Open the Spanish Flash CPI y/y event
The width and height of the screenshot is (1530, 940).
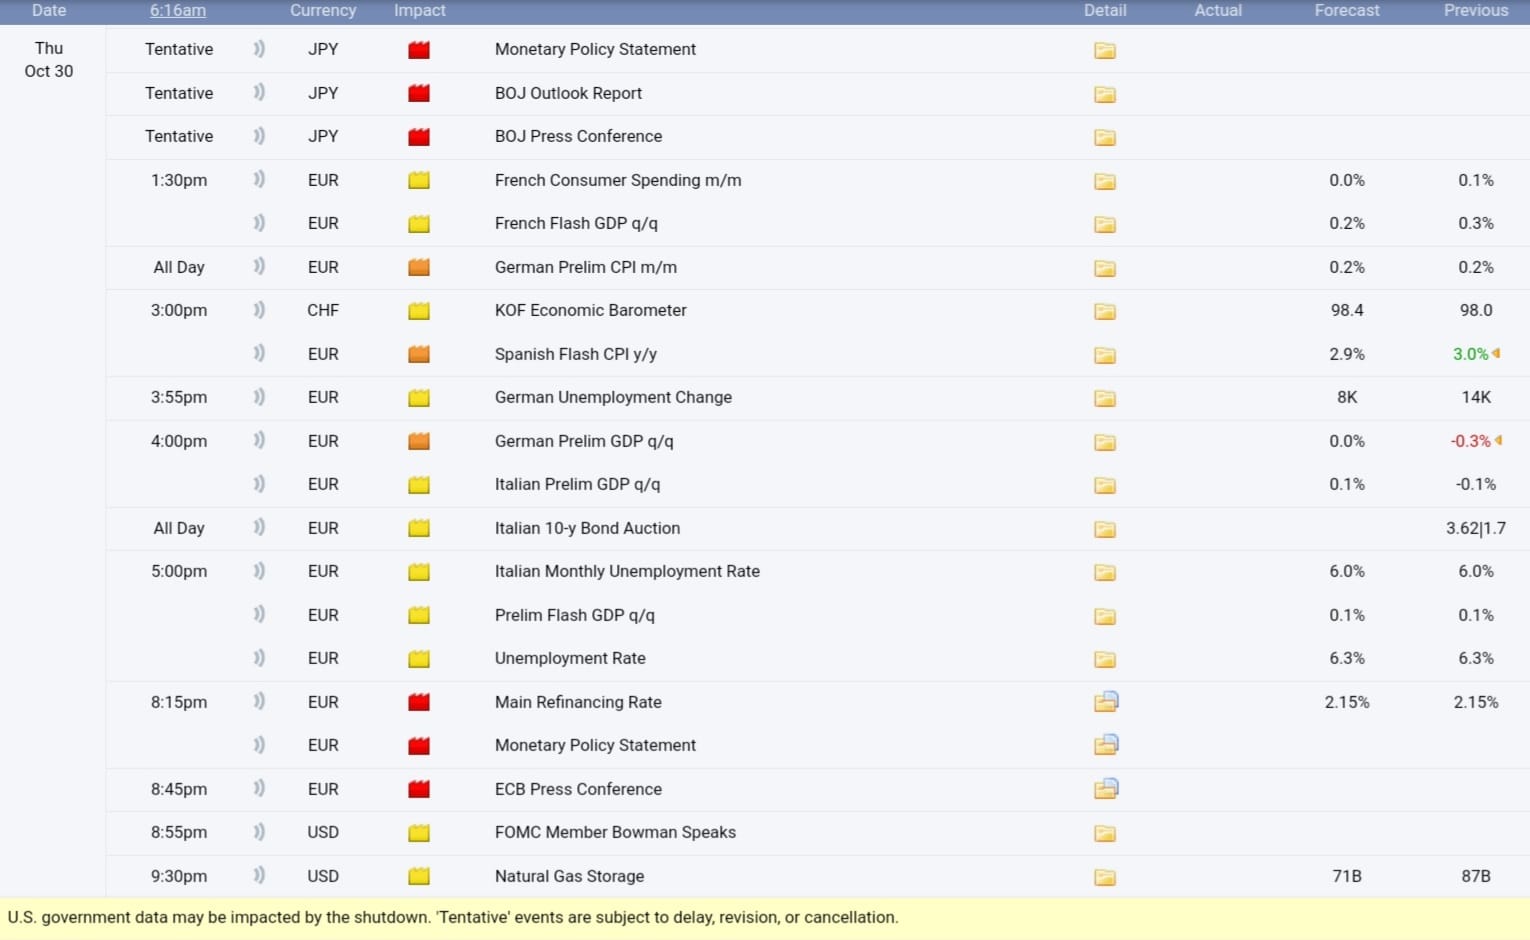pyautogui.click(x=575, y=354)
